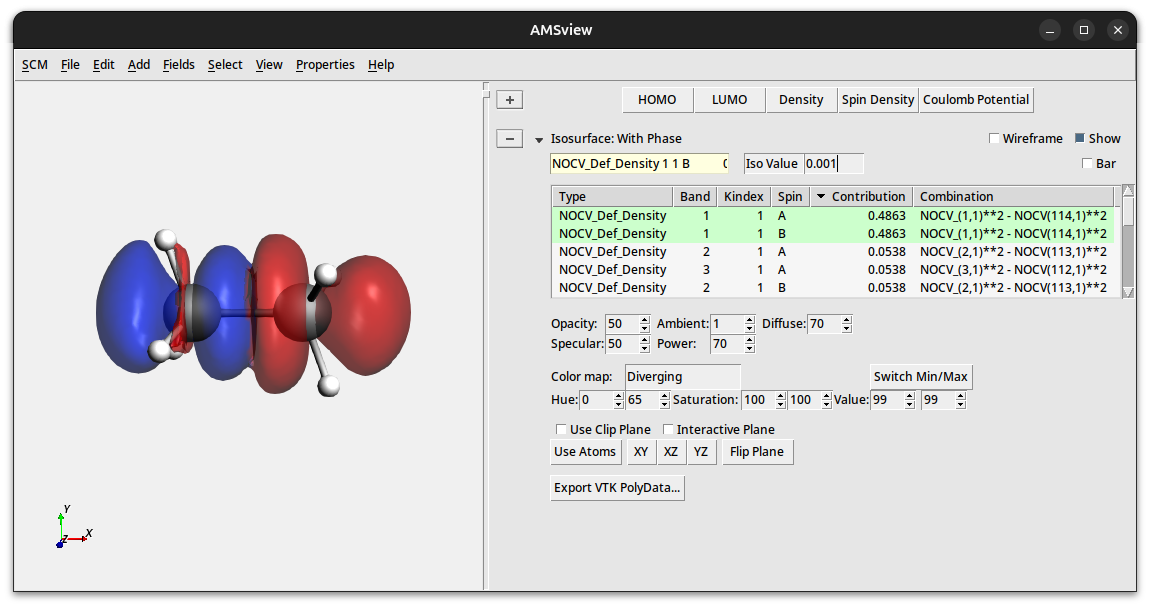Check the Use Clip Plane option
Image resolution: width=1150 pixels, height=608 pixels.
point(561,430)
